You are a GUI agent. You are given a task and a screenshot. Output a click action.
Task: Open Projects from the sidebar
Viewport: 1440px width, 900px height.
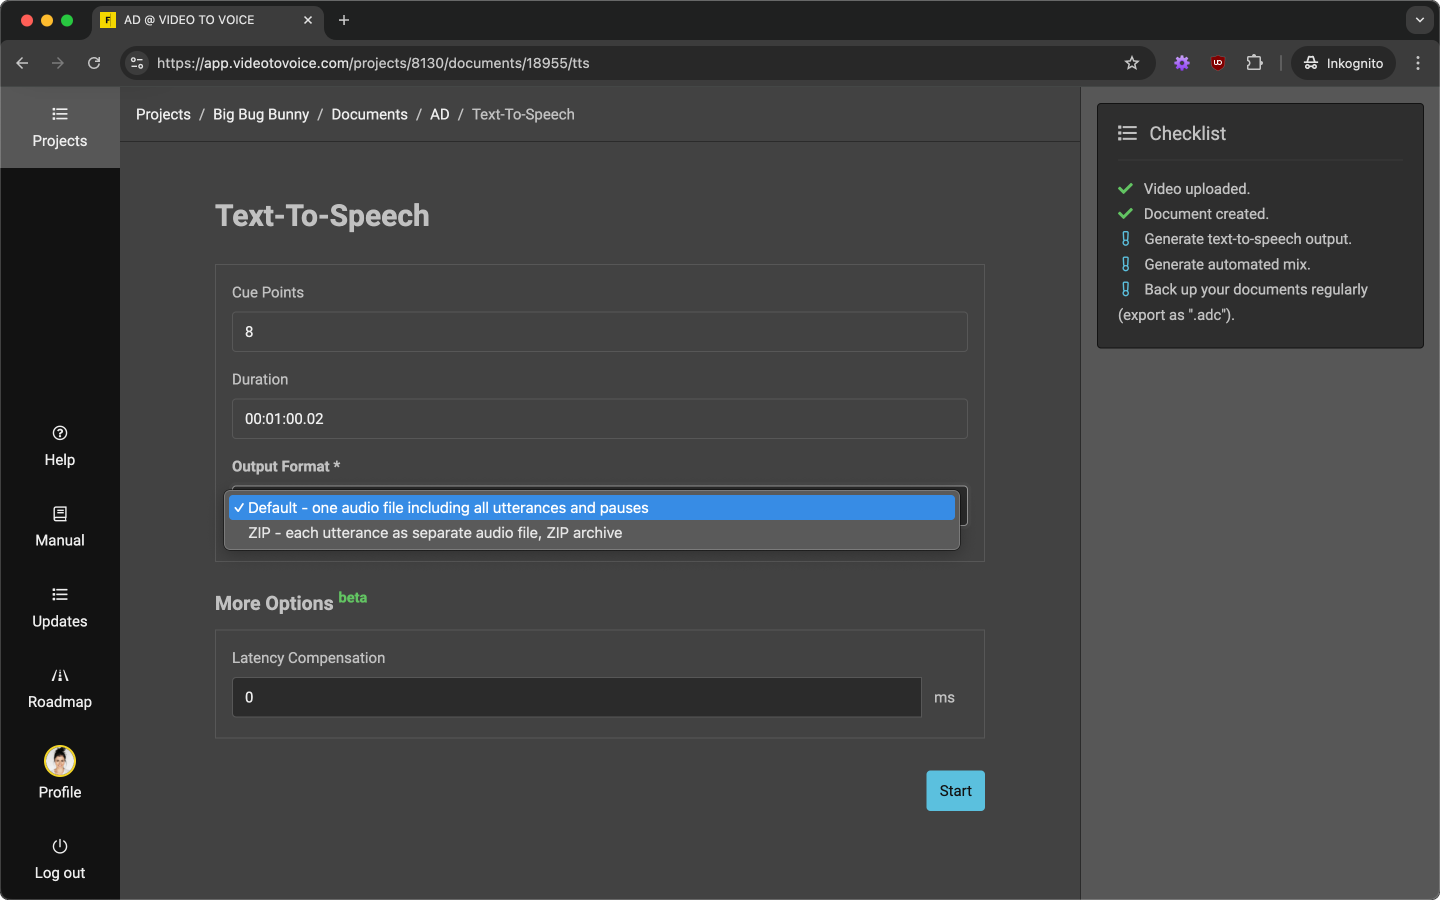coord(59,127)
